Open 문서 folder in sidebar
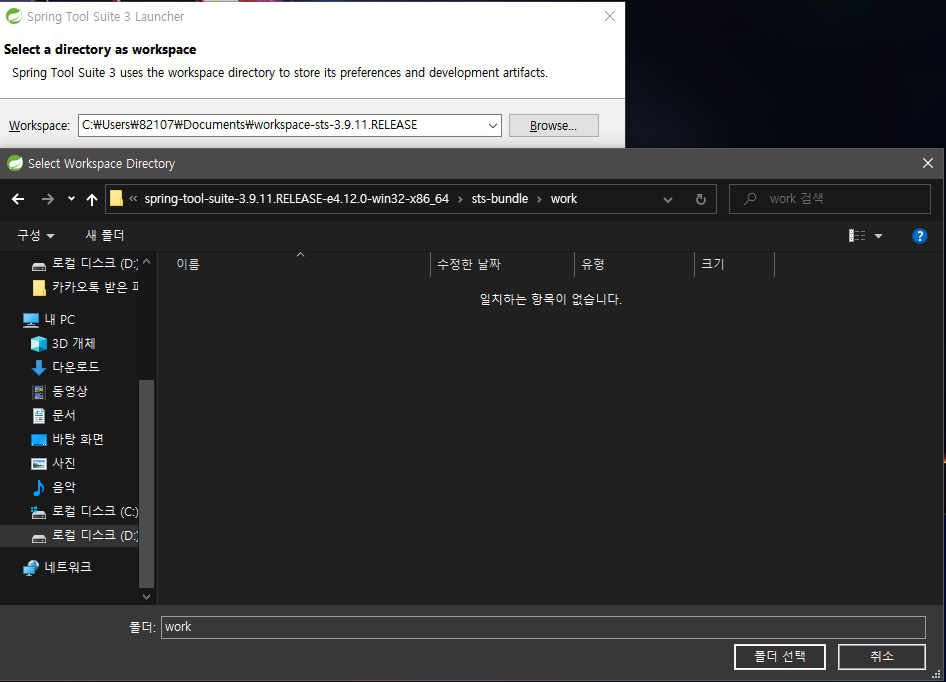Viewport: 946px width, 682px height. coord(54,415)
